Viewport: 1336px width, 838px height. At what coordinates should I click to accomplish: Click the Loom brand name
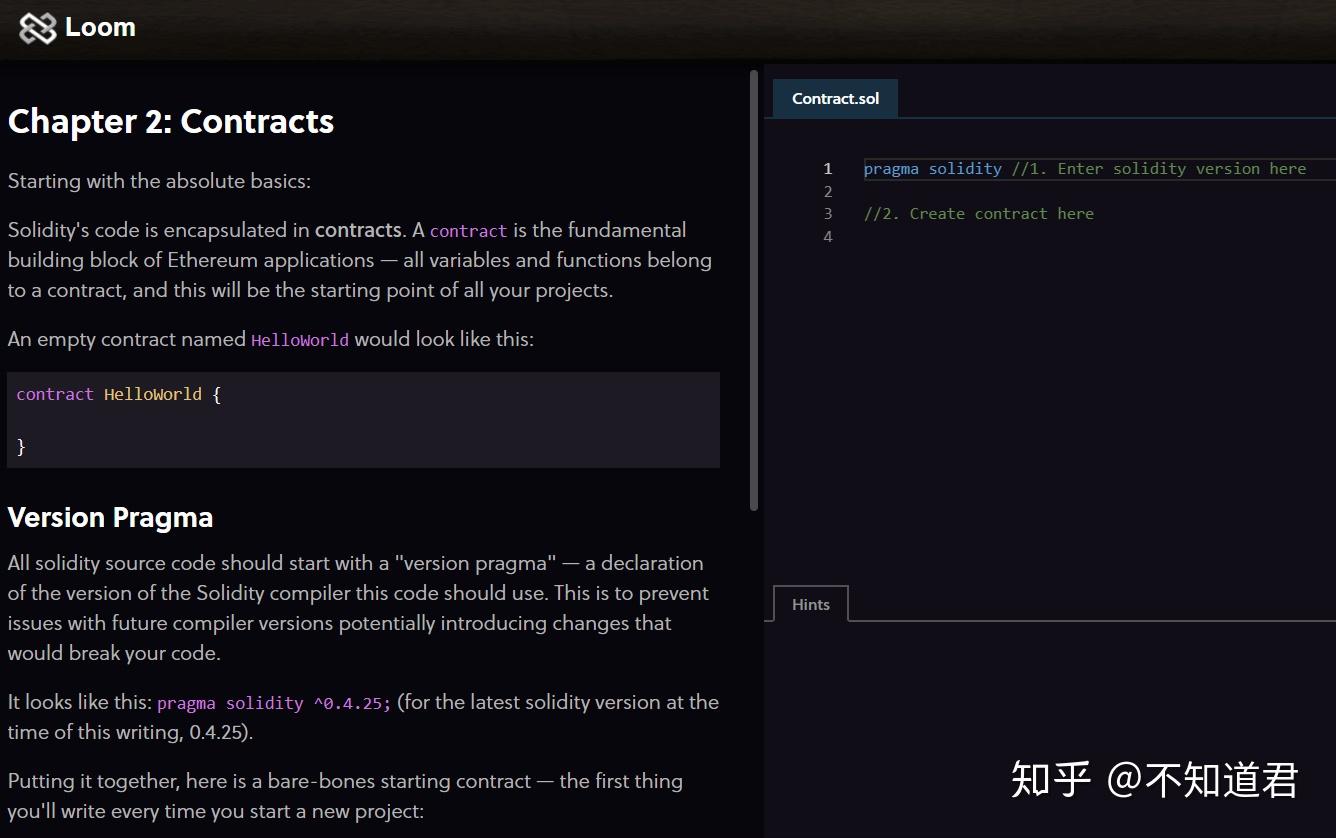click(100, 27)
